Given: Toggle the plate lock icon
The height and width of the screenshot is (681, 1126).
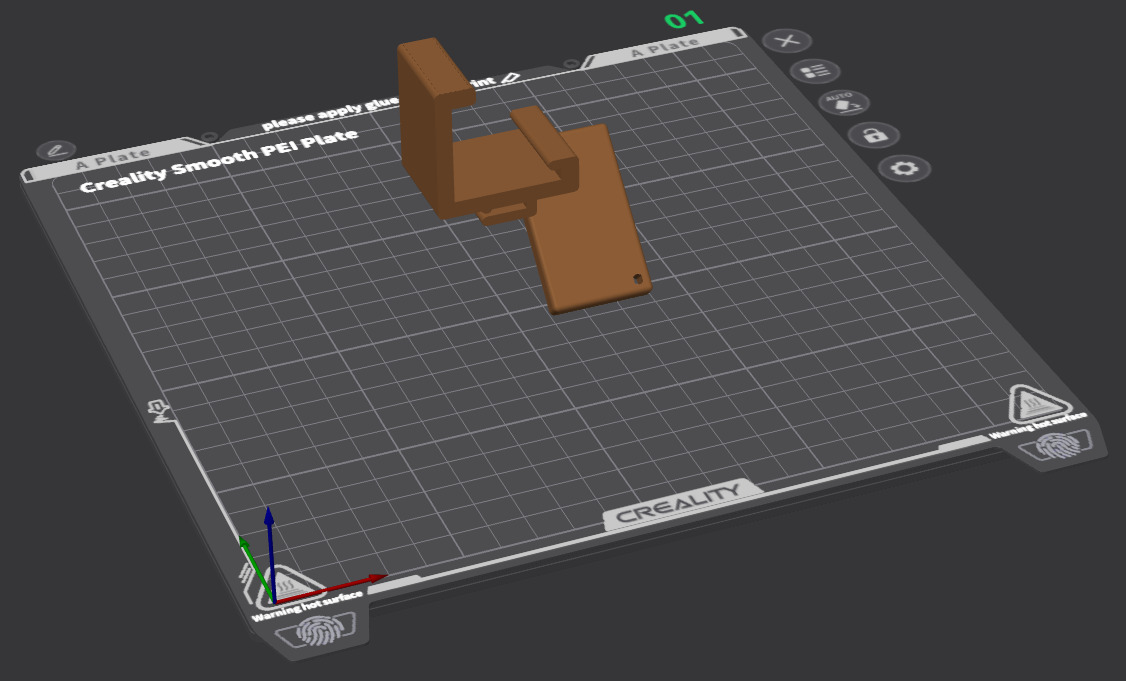Looking at the screenshot, I should tap(874, 135).
